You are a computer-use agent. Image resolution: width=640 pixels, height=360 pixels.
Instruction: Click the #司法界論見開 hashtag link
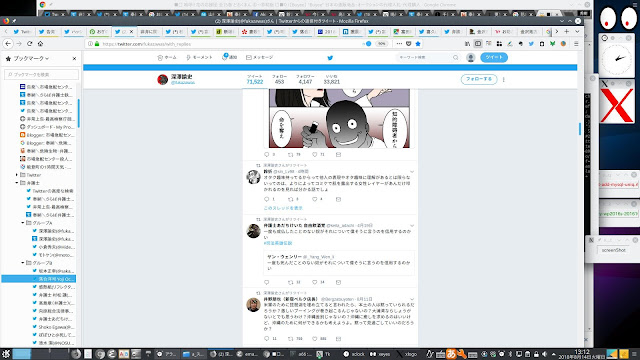pos(278,243)
